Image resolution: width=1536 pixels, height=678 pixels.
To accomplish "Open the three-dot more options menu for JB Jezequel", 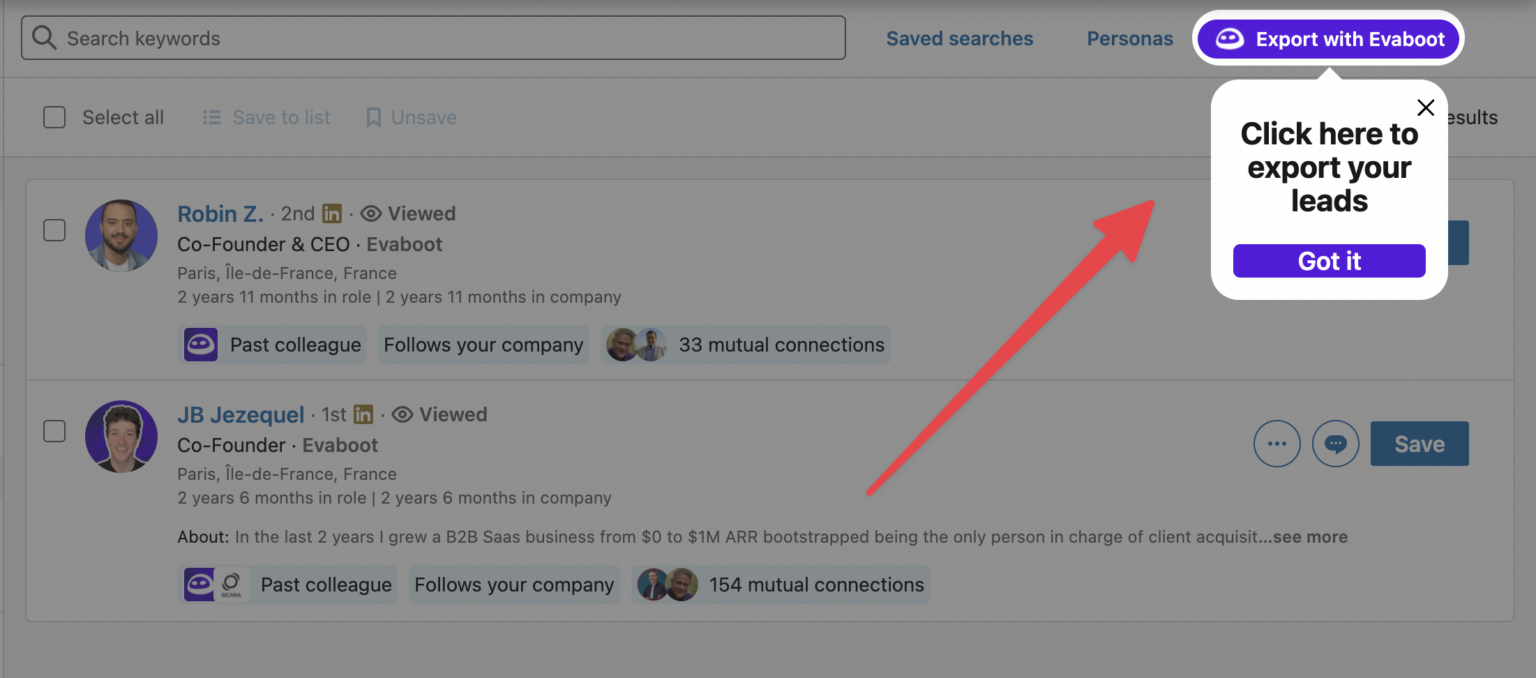I will click(1277, 443).
